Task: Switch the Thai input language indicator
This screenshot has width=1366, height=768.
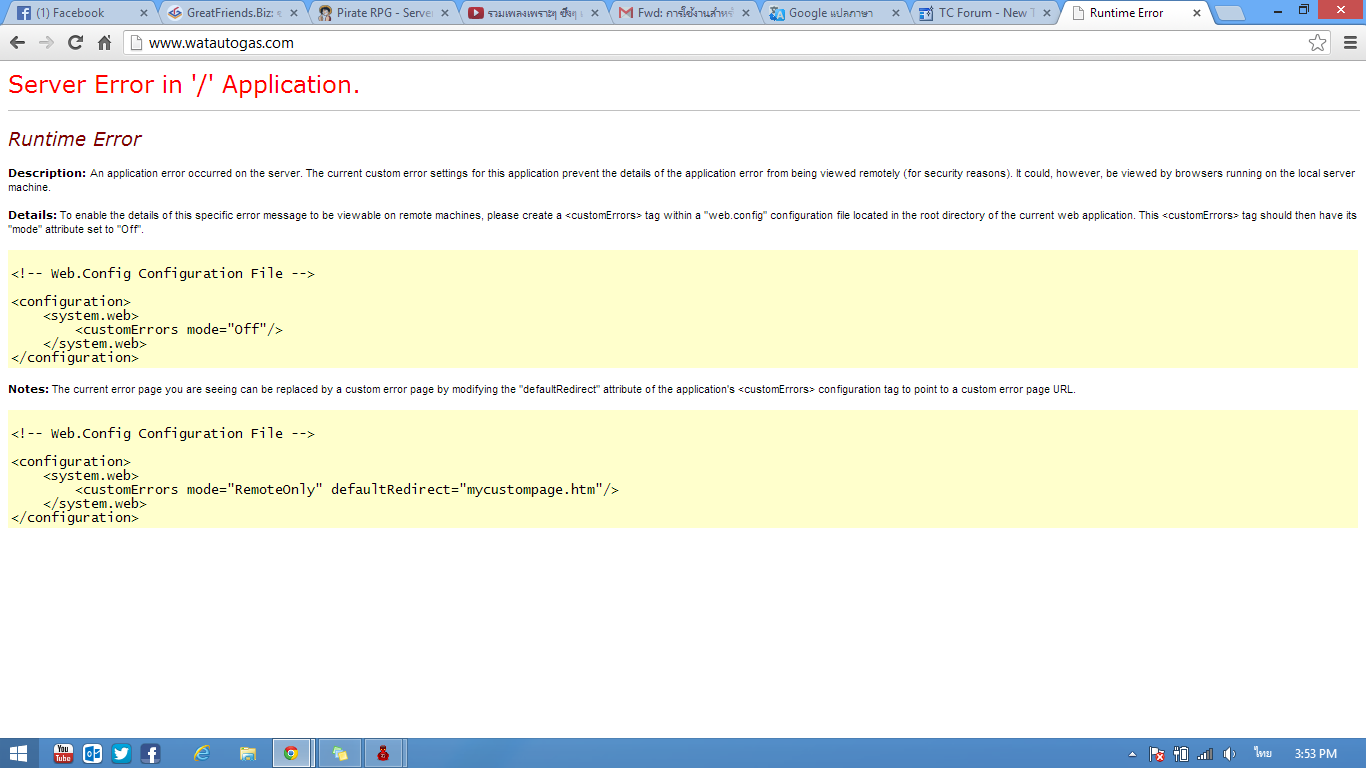Action: point(1262,753)
